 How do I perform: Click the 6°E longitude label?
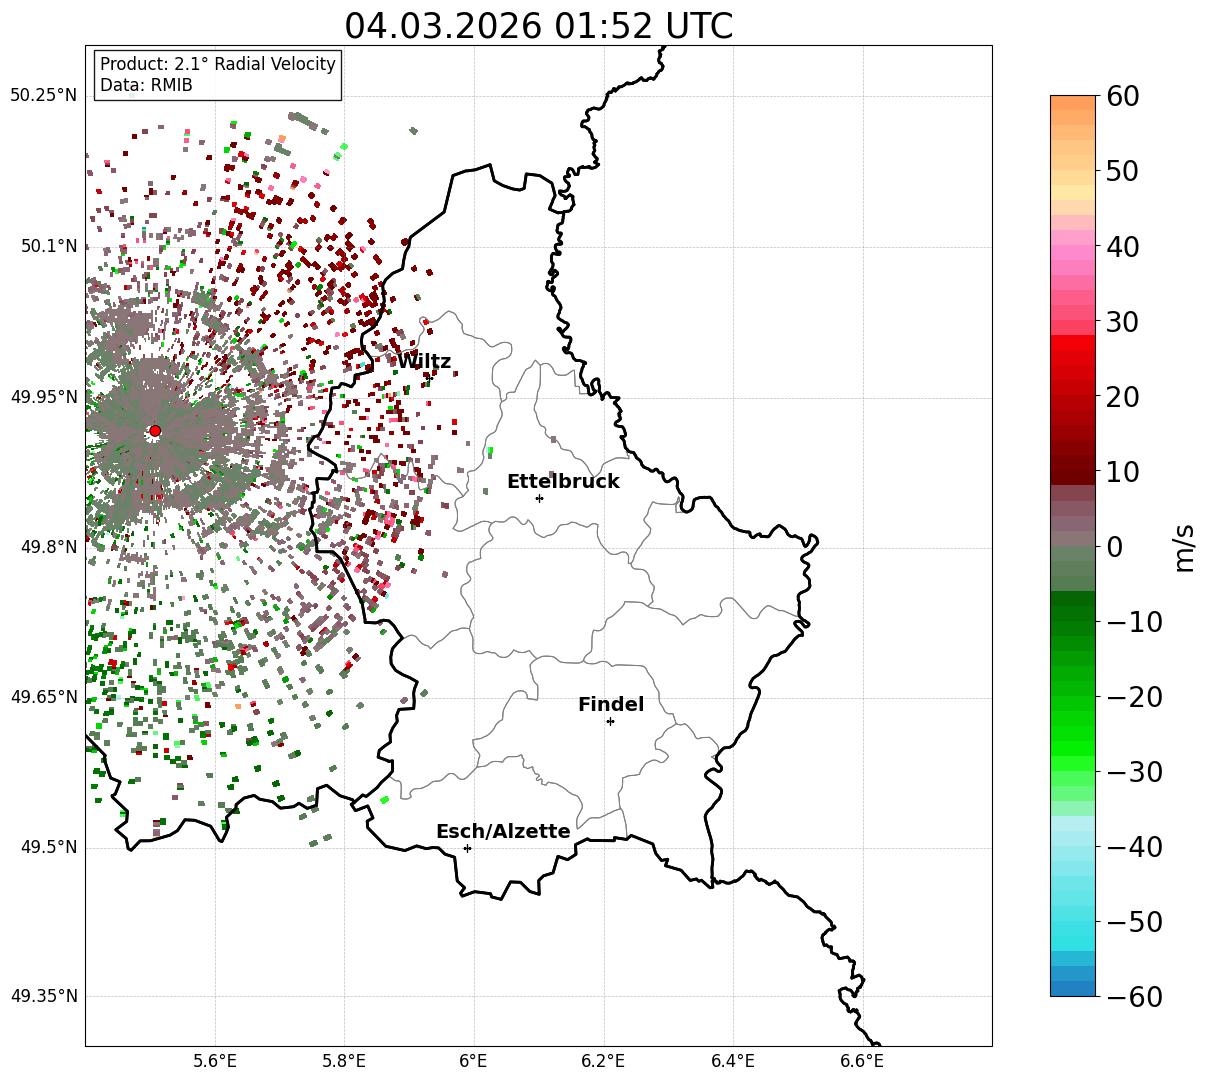(x=474, y=1061)
